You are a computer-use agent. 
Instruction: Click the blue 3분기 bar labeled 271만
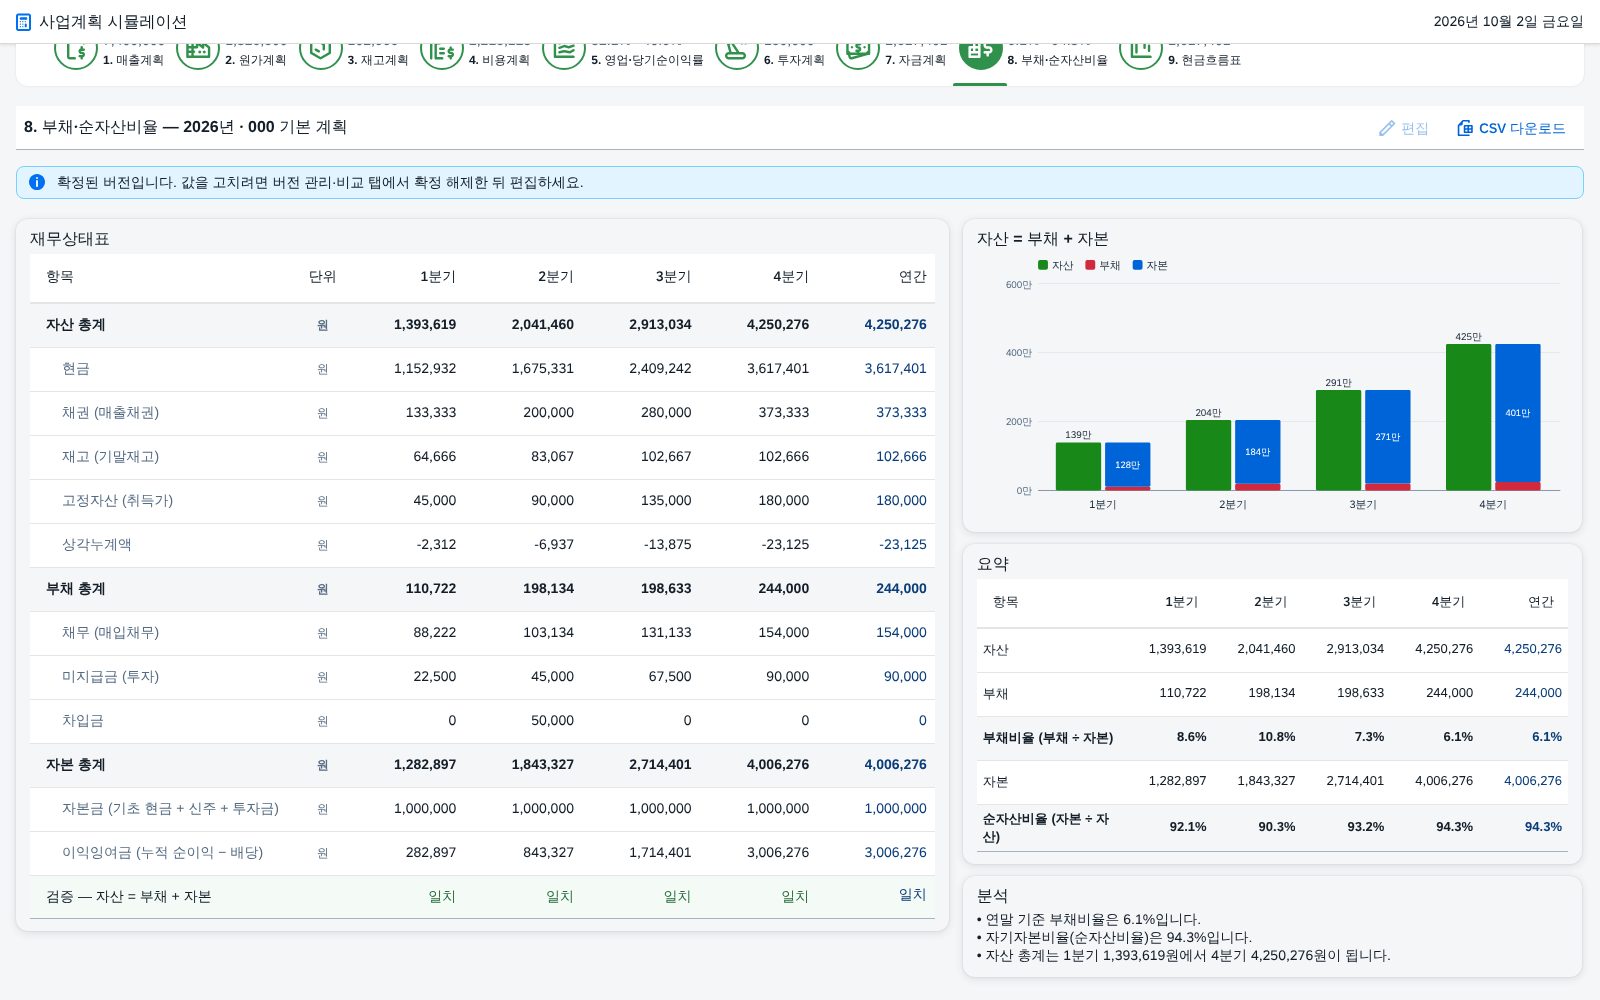[1387, 437]
